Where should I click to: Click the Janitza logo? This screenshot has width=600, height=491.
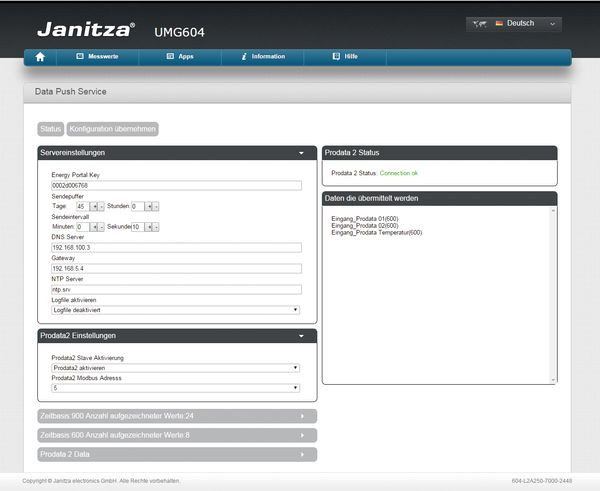(x=82, y=29)
